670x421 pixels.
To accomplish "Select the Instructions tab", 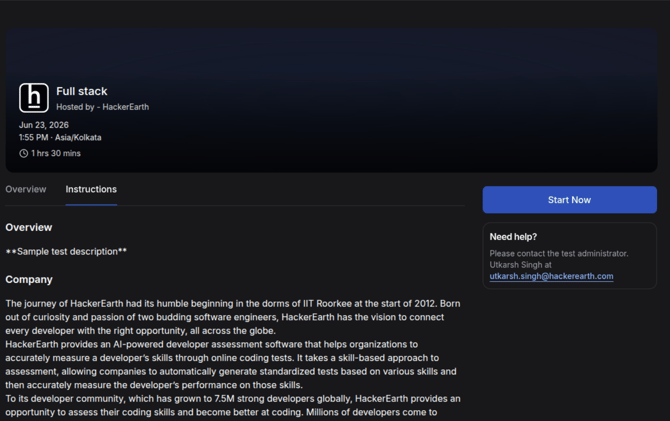I will coord(91,189).
